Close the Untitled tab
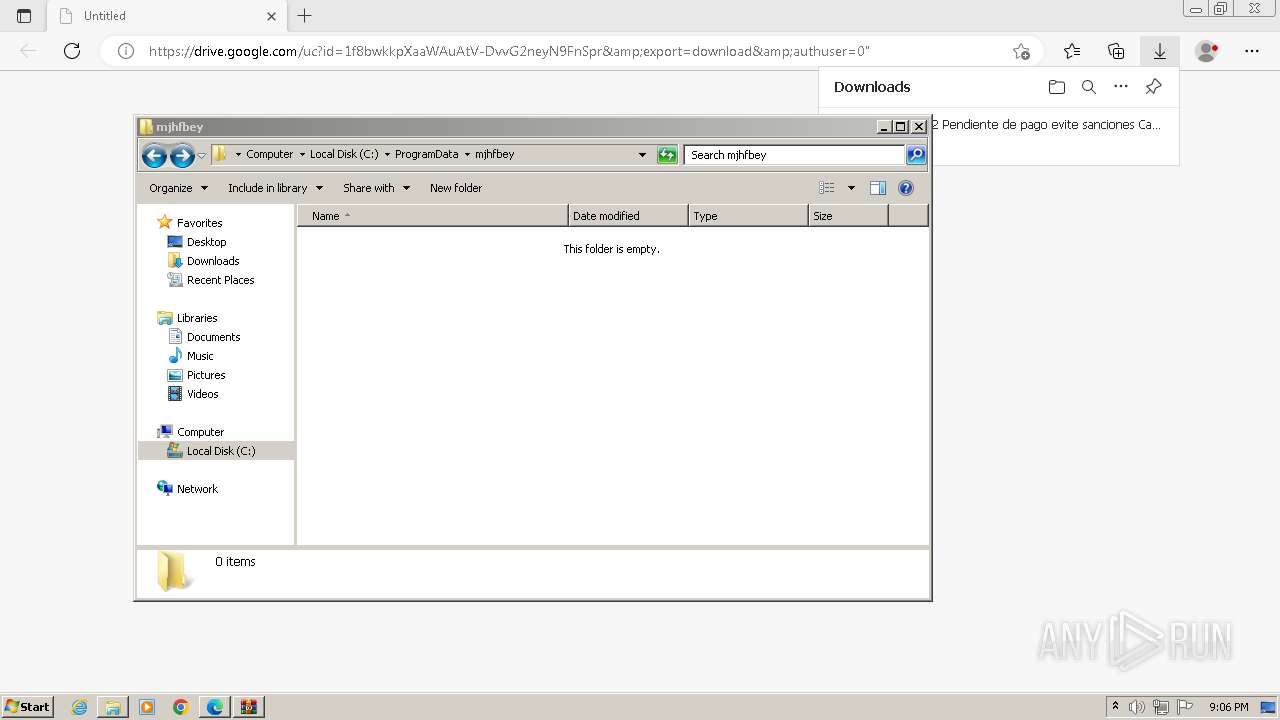The image size is (1280, 720). click(271, 16)
